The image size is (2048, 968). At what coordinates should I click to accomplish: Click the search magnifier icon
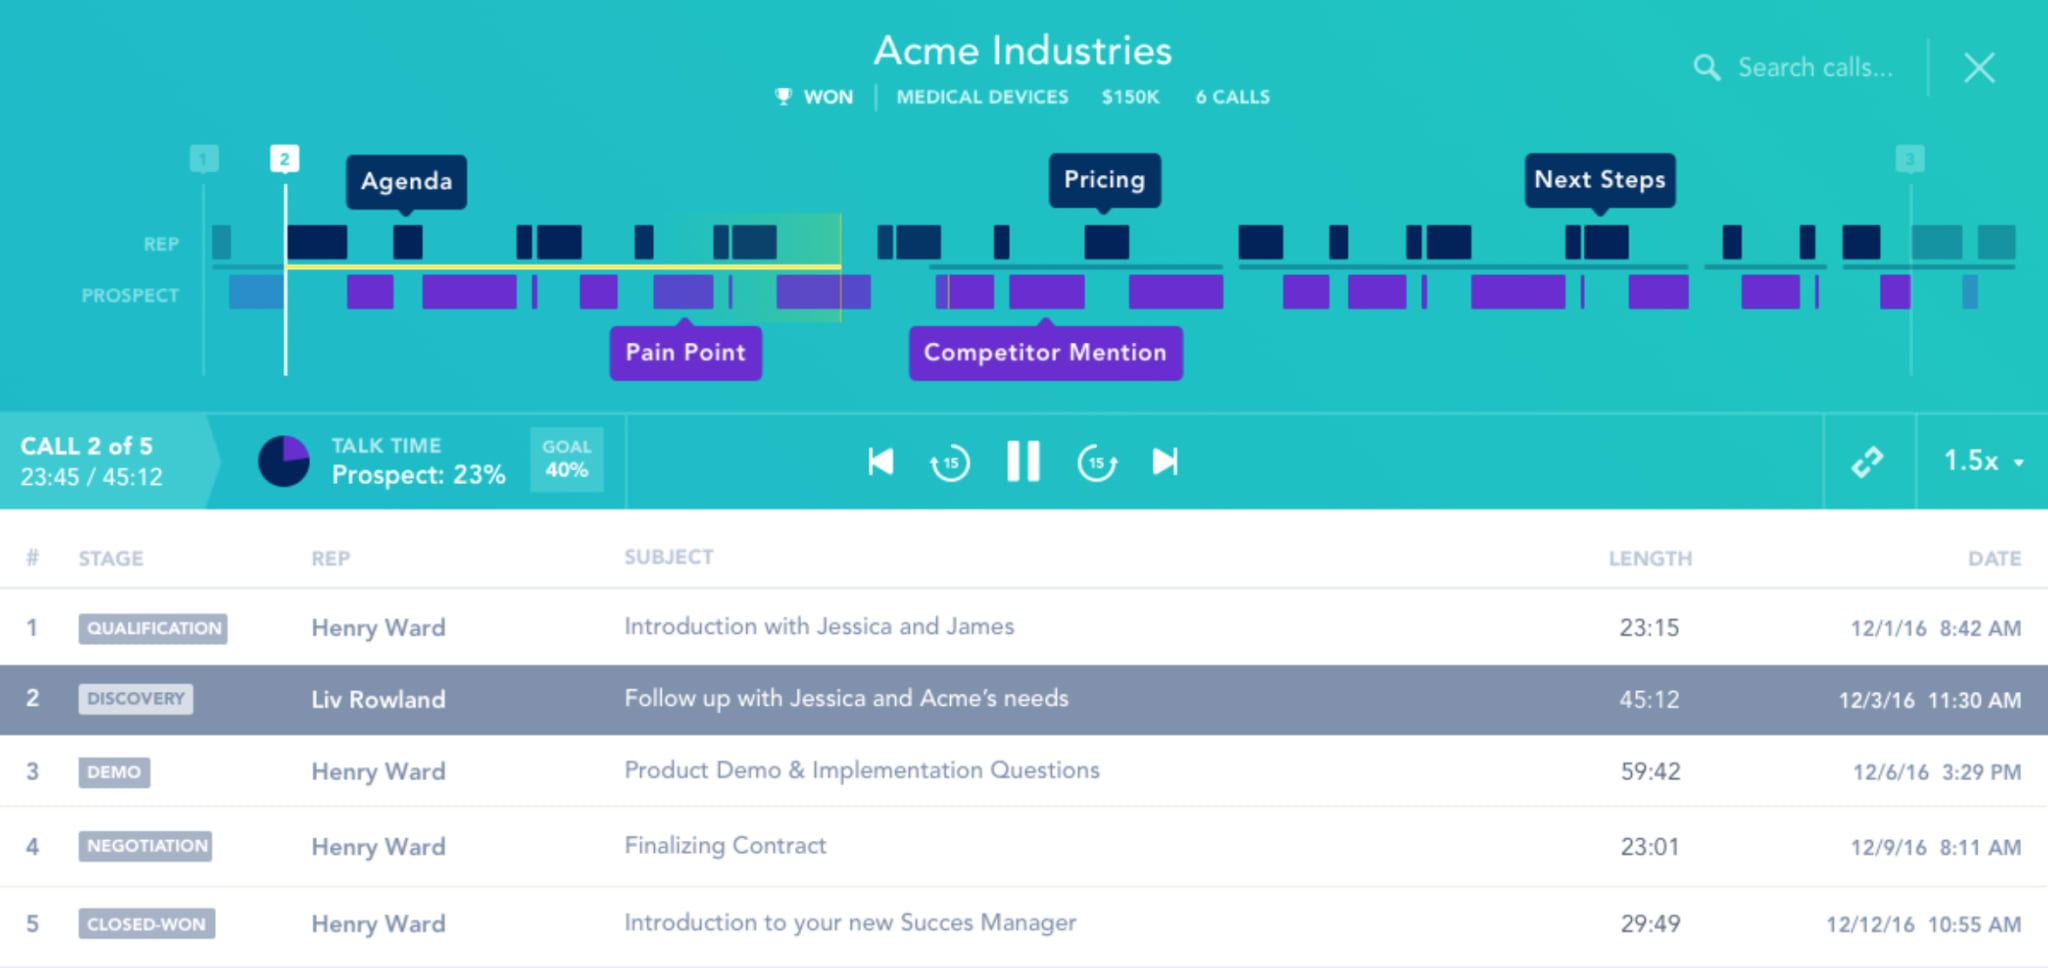click(x=1706, y=68)
